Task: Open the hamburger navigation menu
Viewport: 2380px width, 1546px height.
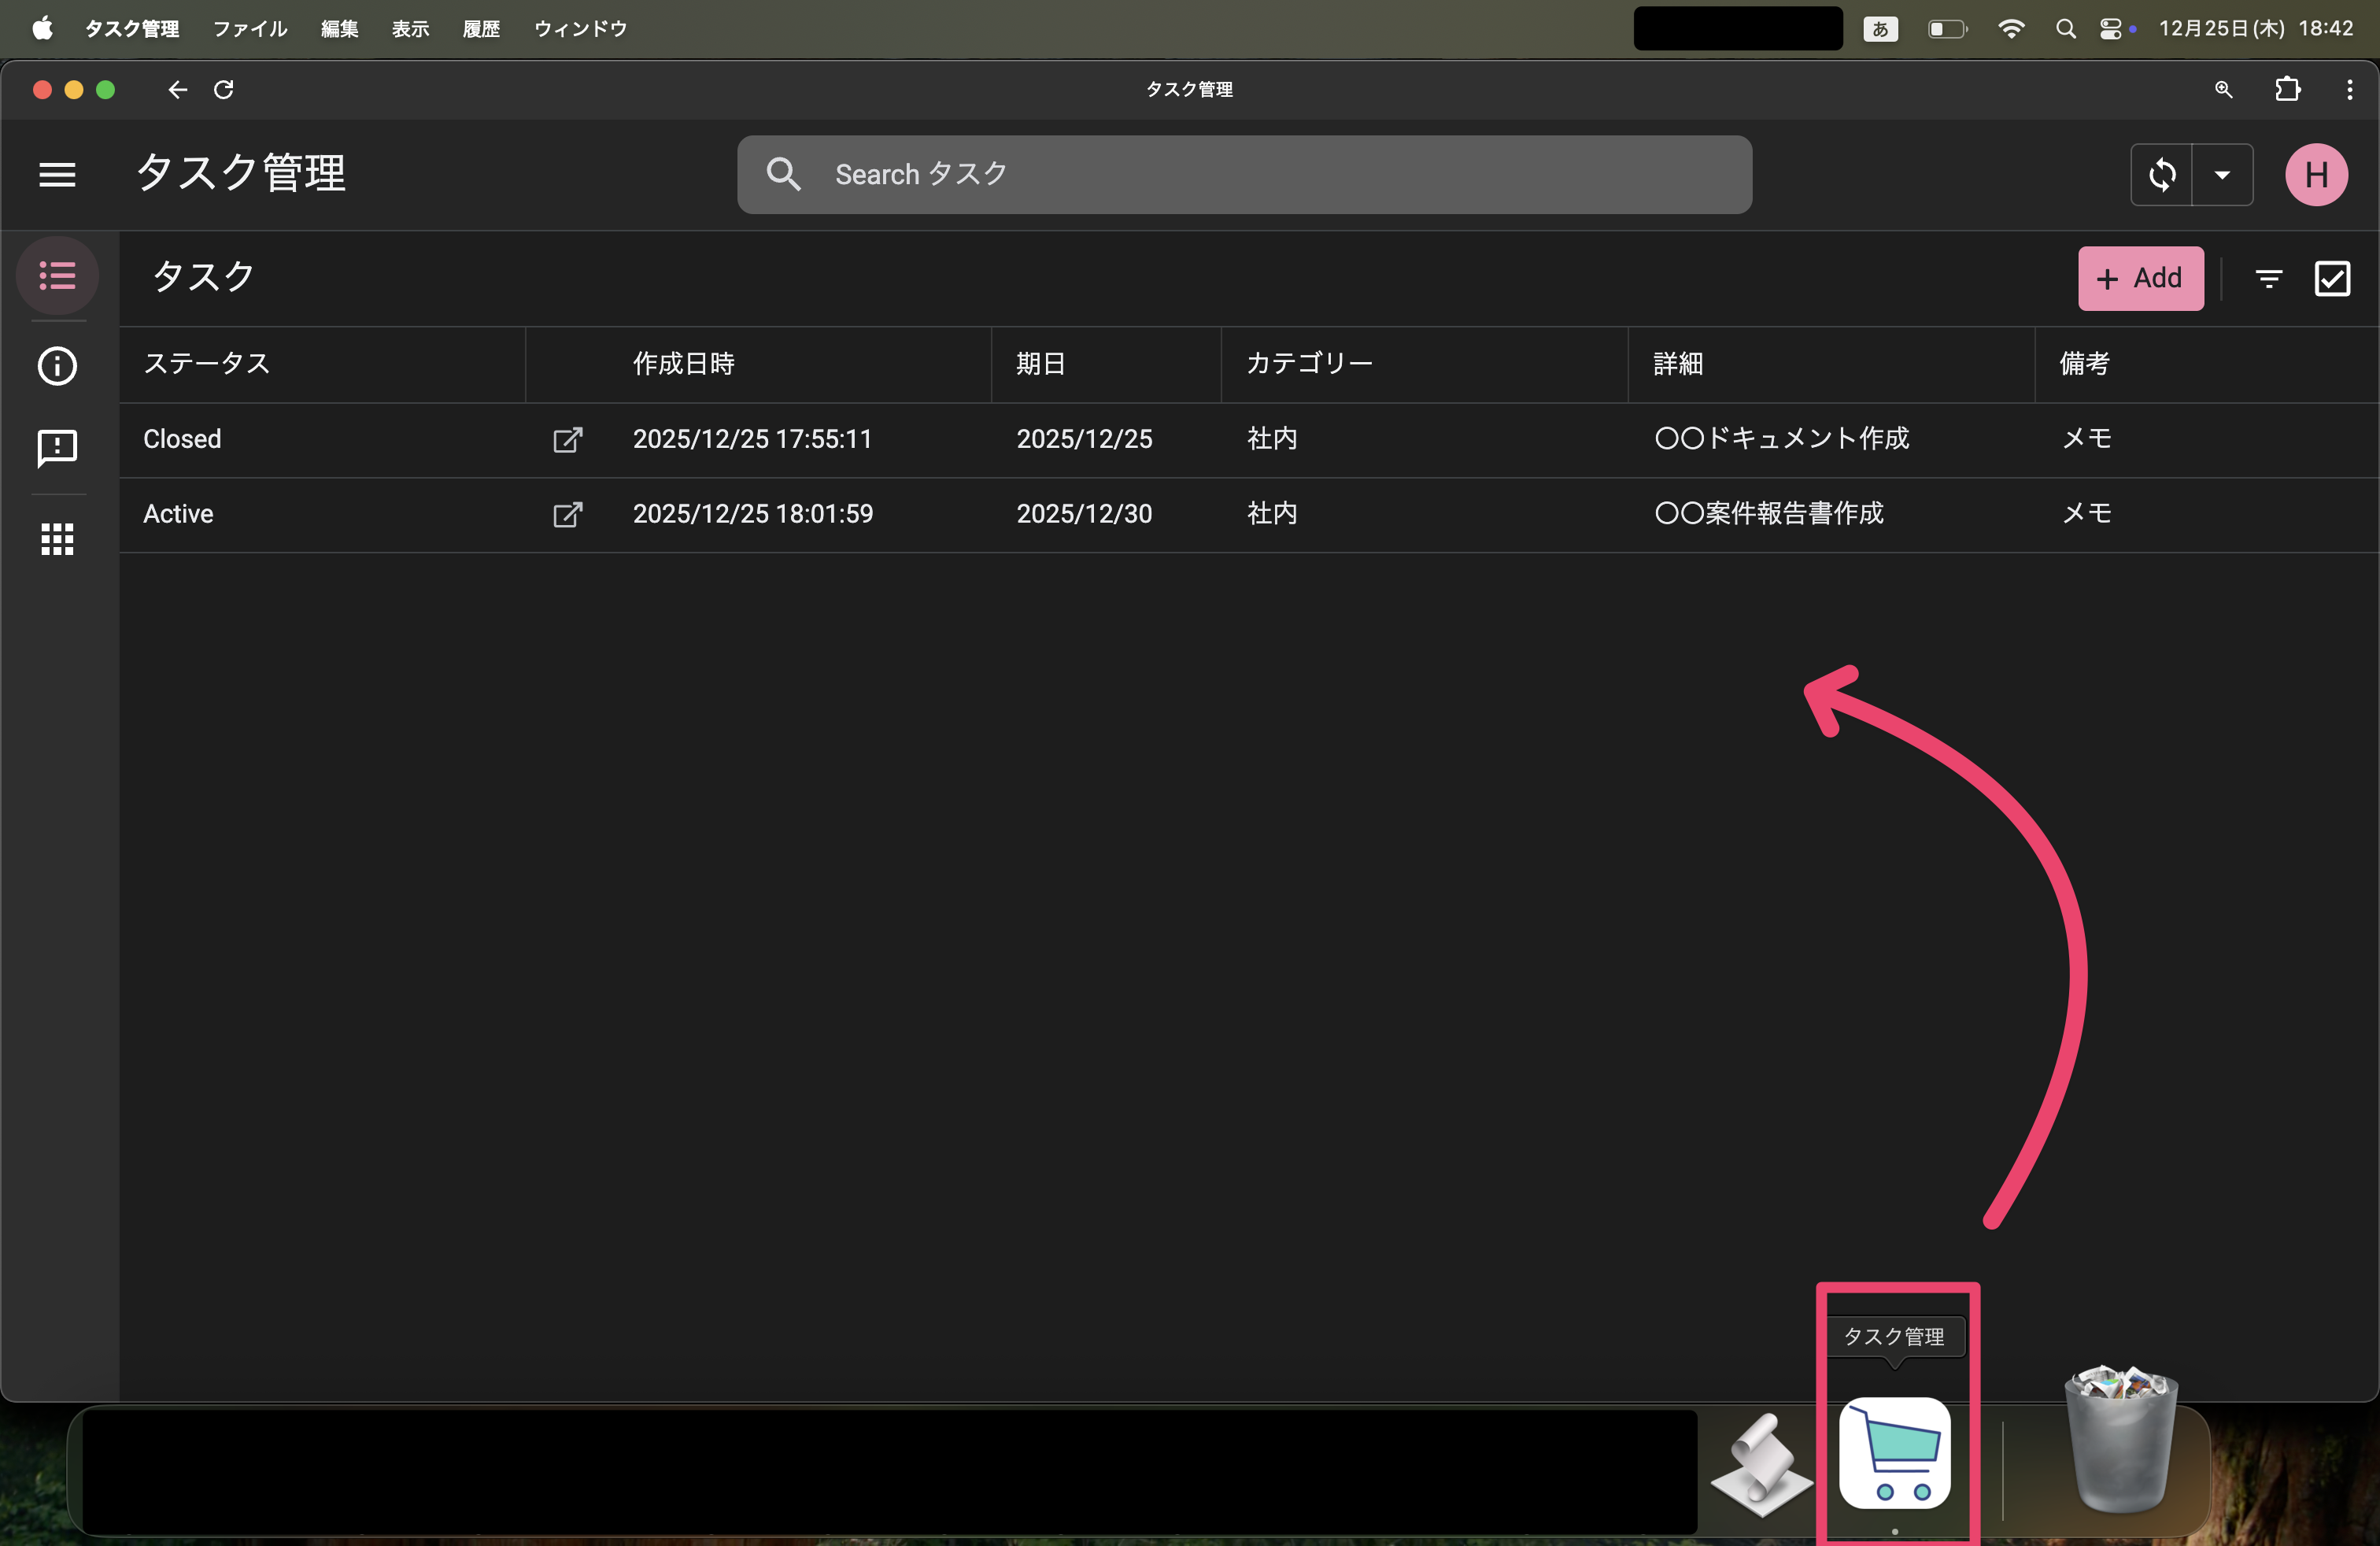Action: (57, 175)
